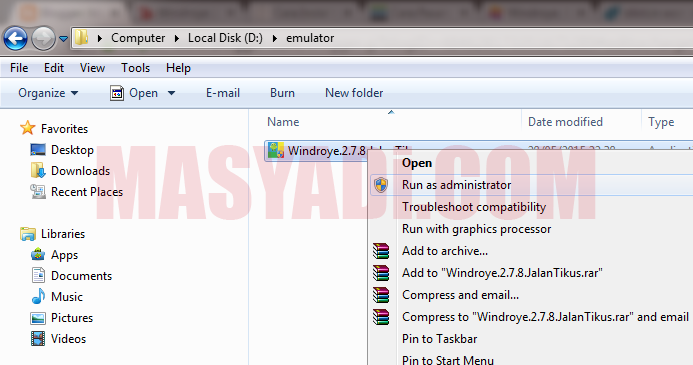Viewport: 693px width, 365px height.
Task: Open the Pictures library
Action: pyautogui.click(x=72, y=318)
